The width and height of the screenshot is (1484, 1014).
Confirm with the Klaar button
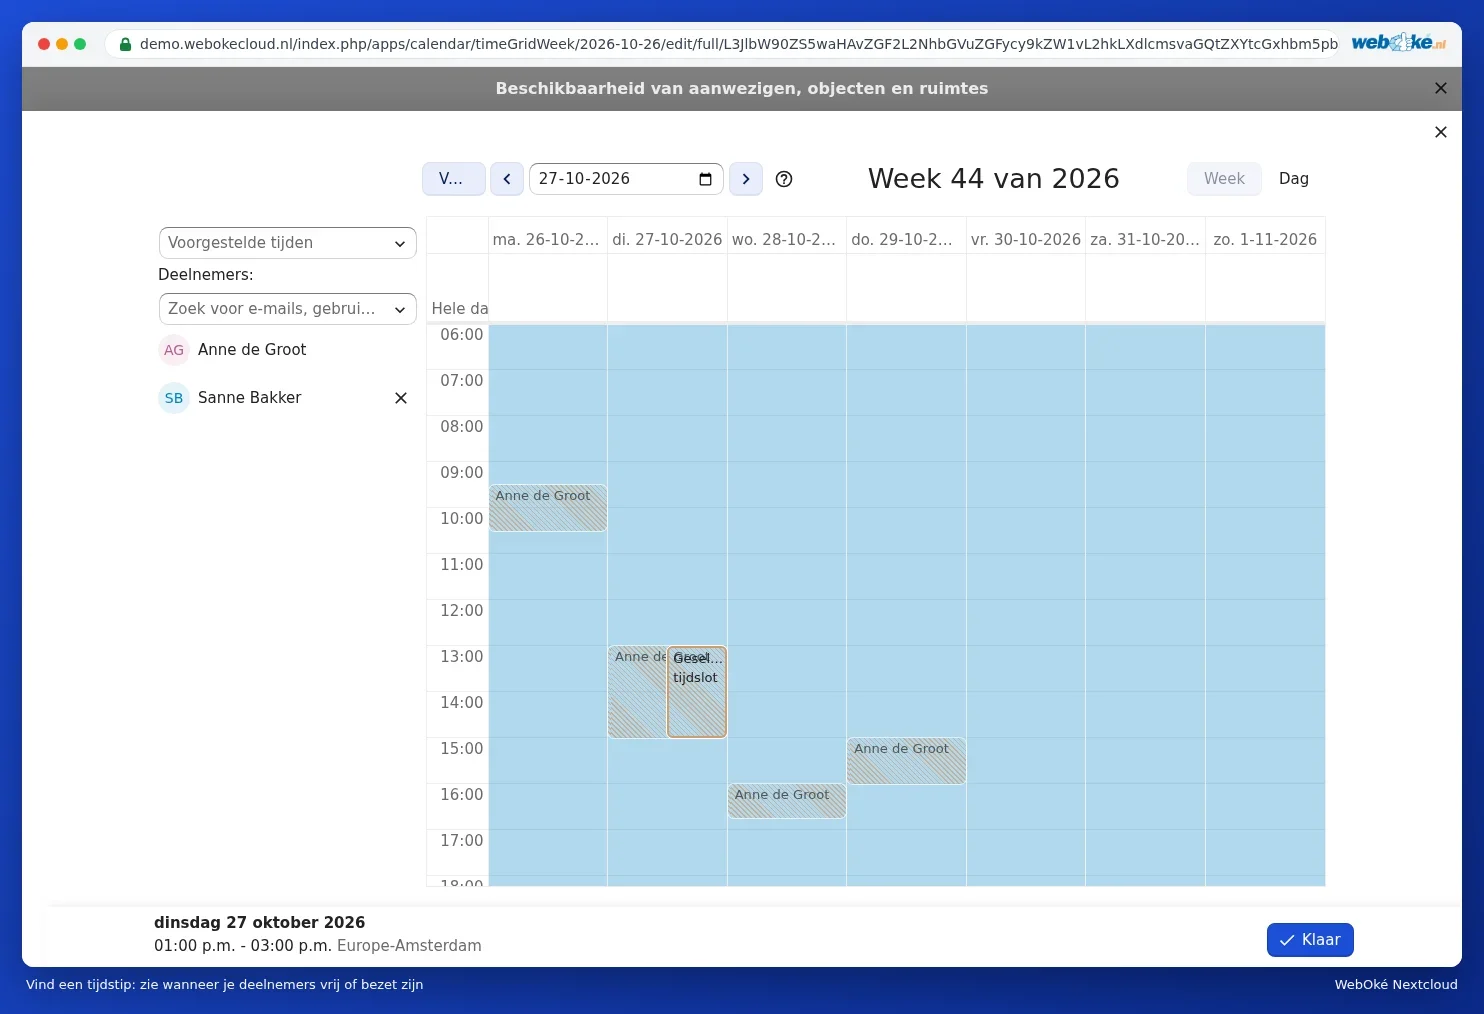click(x=1310, y=940)
